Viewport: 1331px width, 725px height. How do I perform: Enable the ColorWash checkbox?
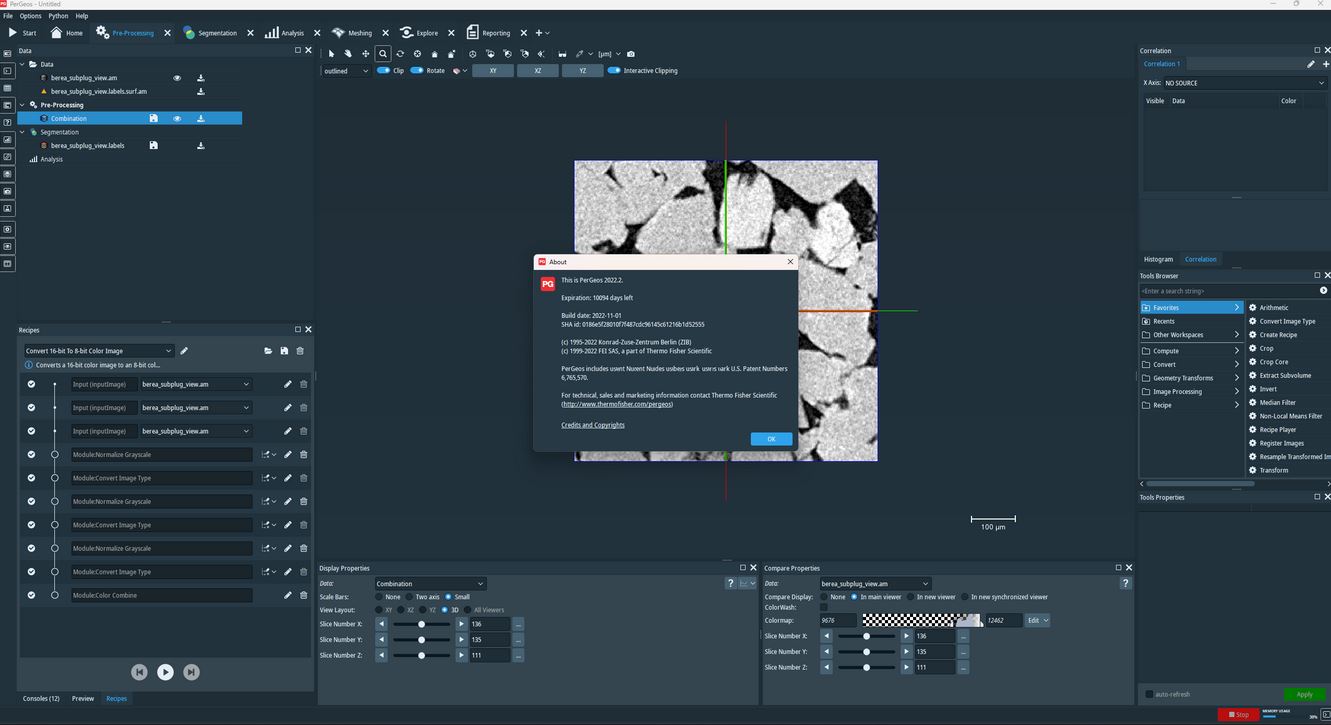823,607
